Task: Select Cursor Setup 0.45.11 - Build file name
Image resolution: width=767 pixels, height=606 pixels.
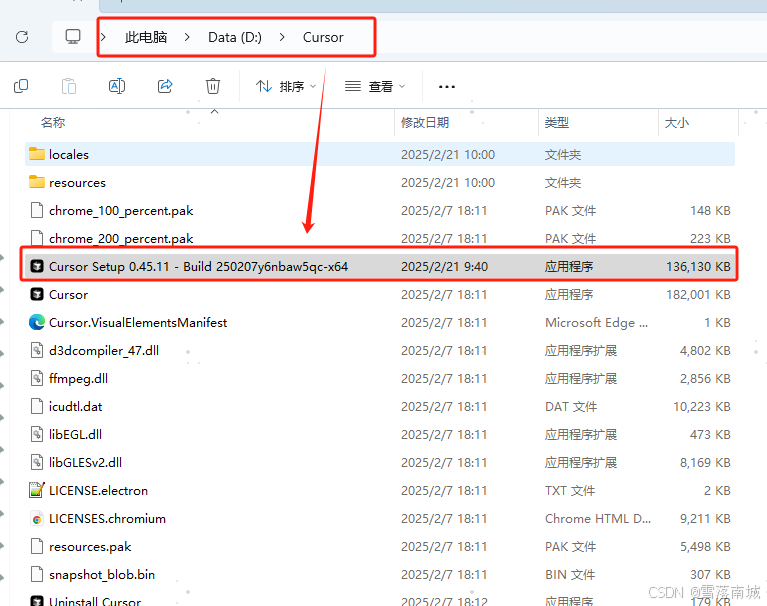Action: click(199, 267)
